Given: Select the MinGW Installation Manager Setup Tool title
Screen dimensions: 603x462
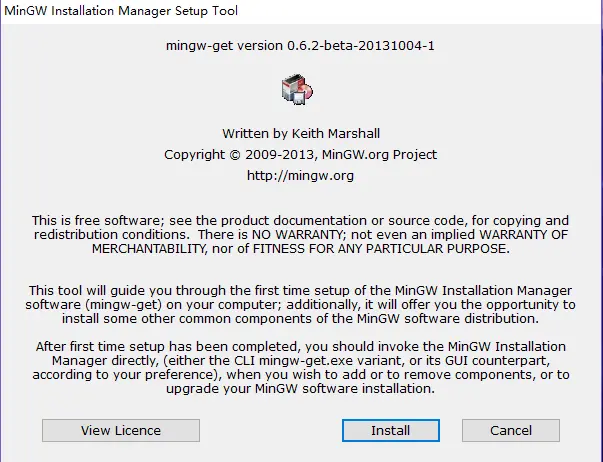Looking at the screenshot, I should coord(121,10).
